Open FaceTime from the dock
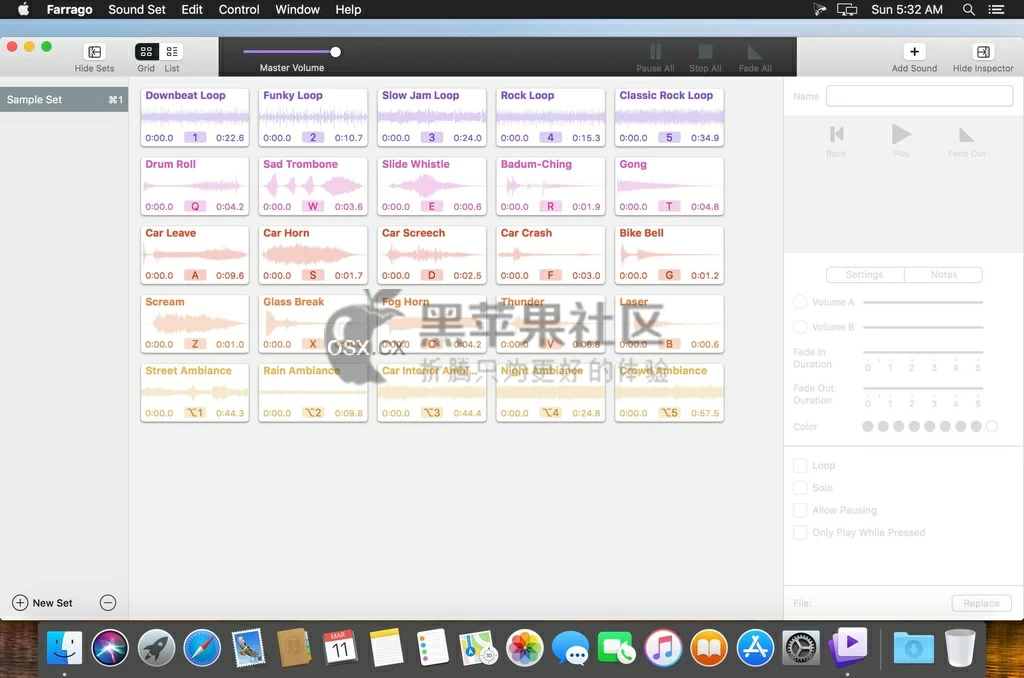This screenshot has width=1024, height=678. coord(616,648)
